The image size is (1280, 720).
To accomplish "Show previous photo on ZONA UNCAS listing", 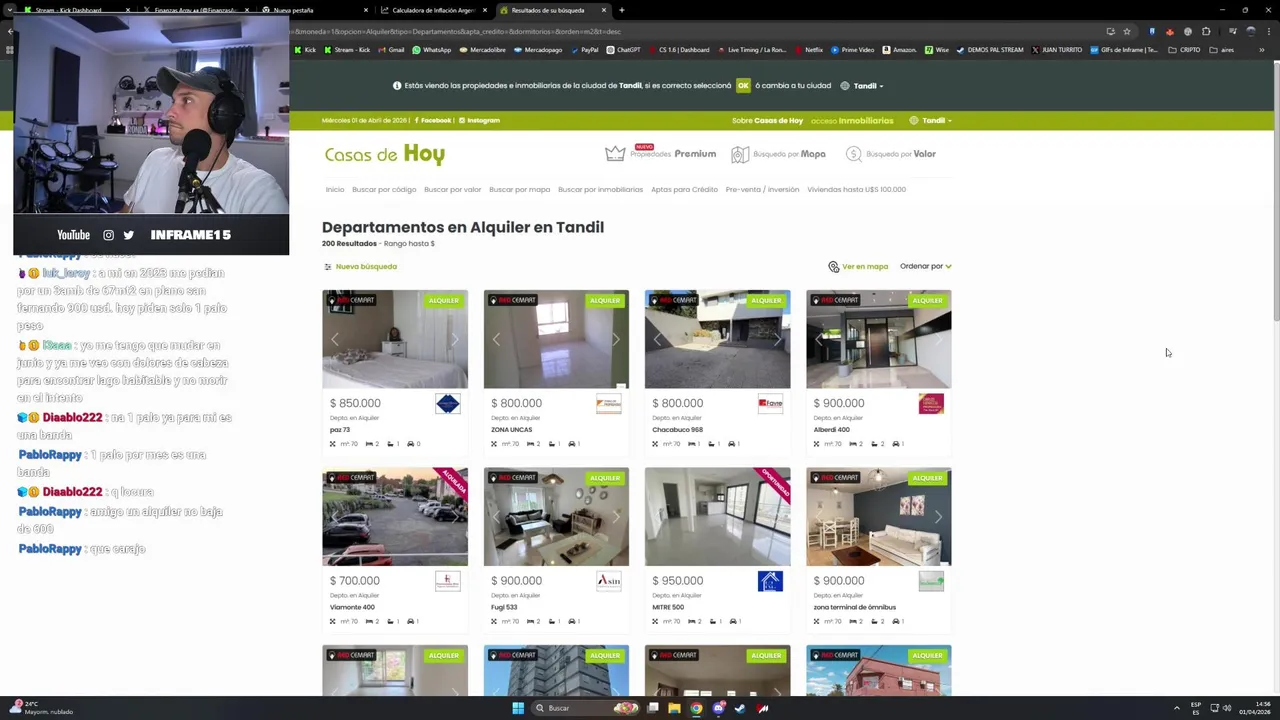I will point(496,340).
